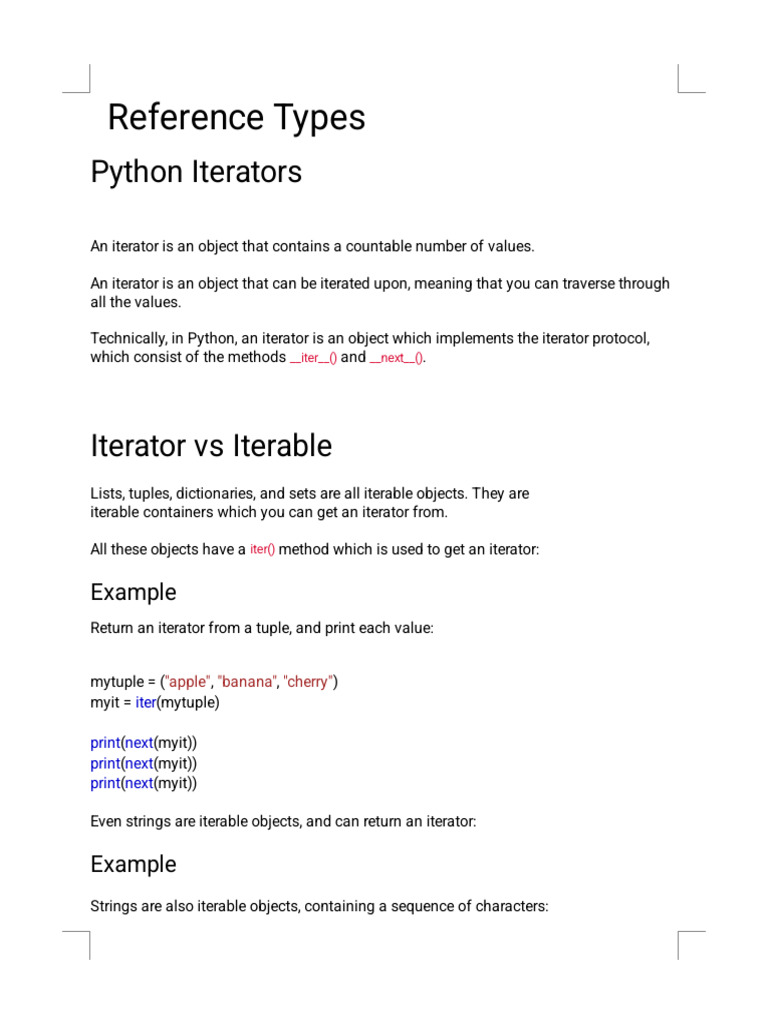This screenshot has height=1024, width=768.
Task: Click the first "Example" heading above the tuple description
Action: [133, 592]
